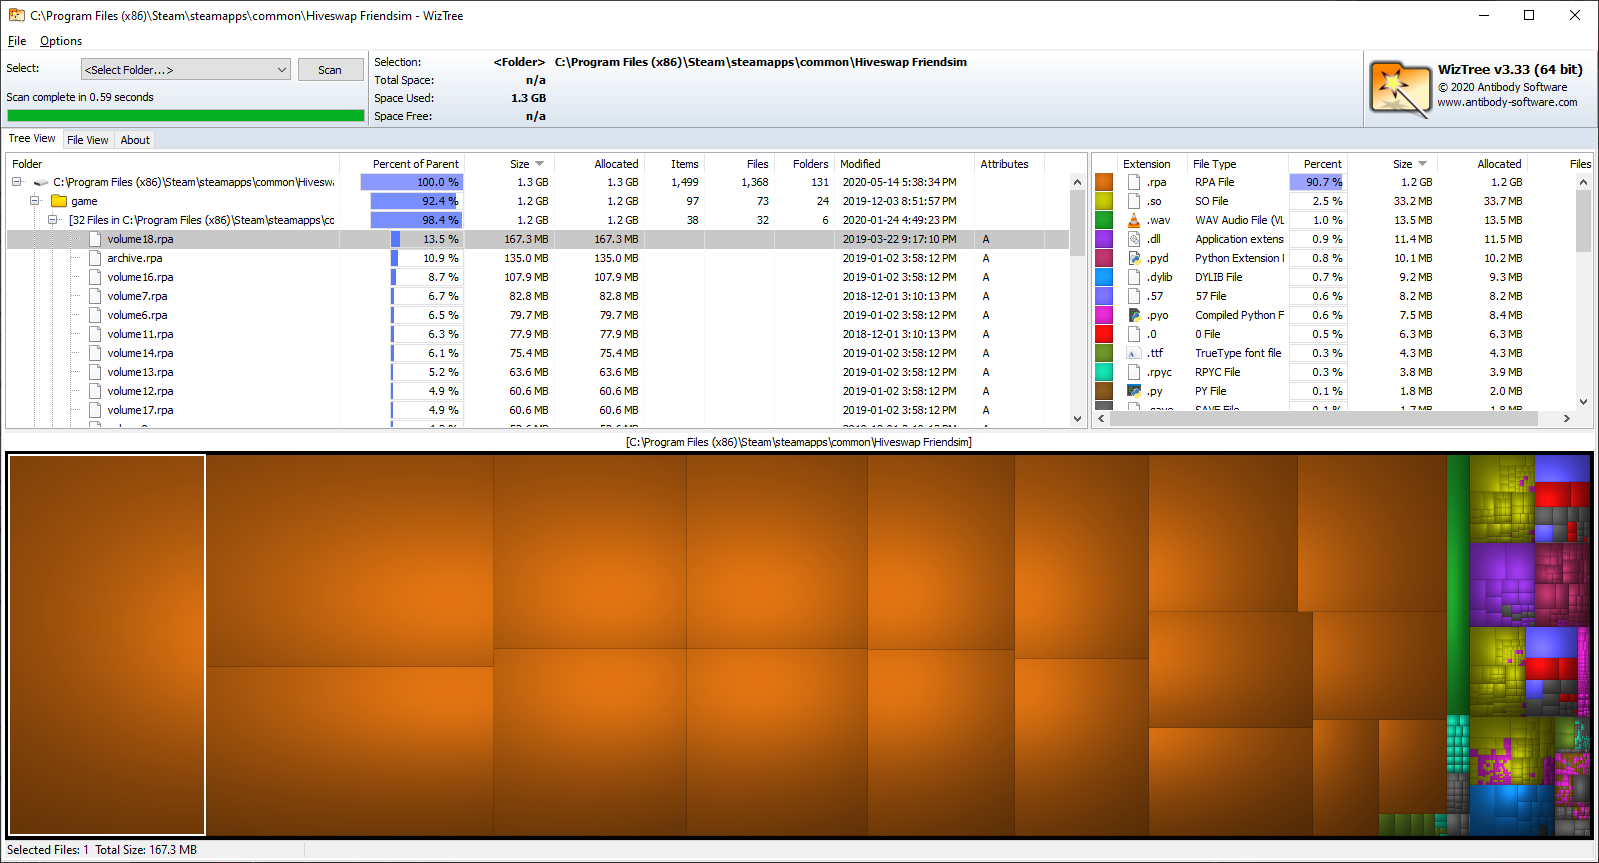Click the VLC cone icon for .wav extension

pos(1134,220)
